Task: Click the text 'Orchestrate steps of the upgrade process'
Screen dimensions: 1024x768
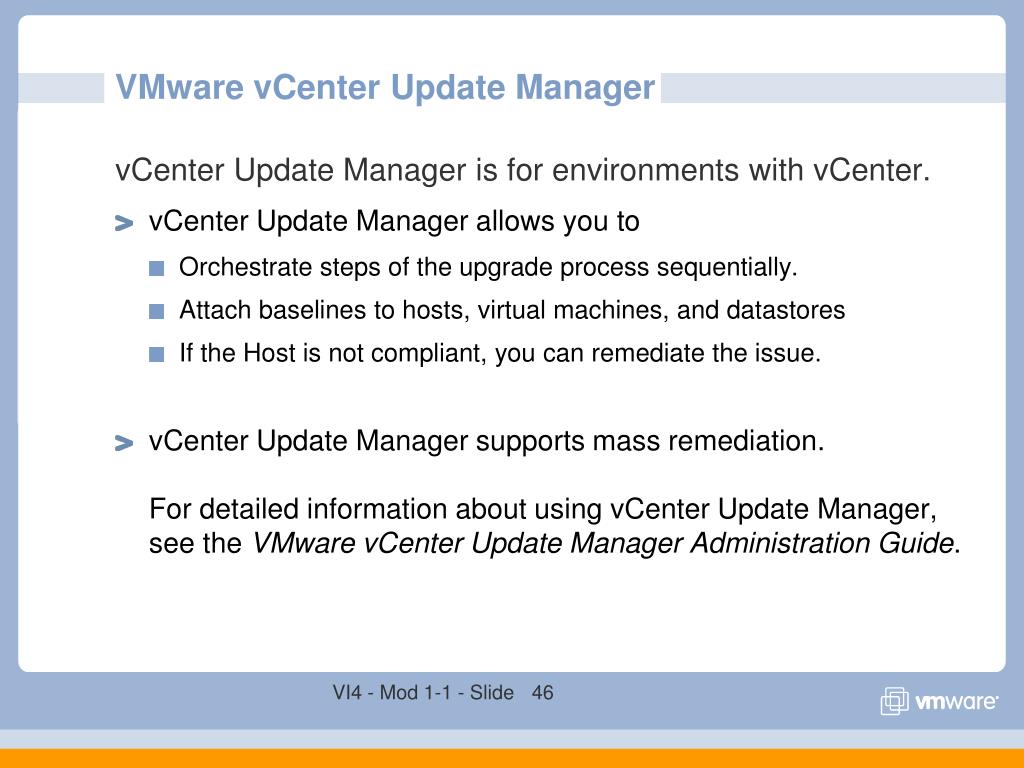Action: point(414,268)
